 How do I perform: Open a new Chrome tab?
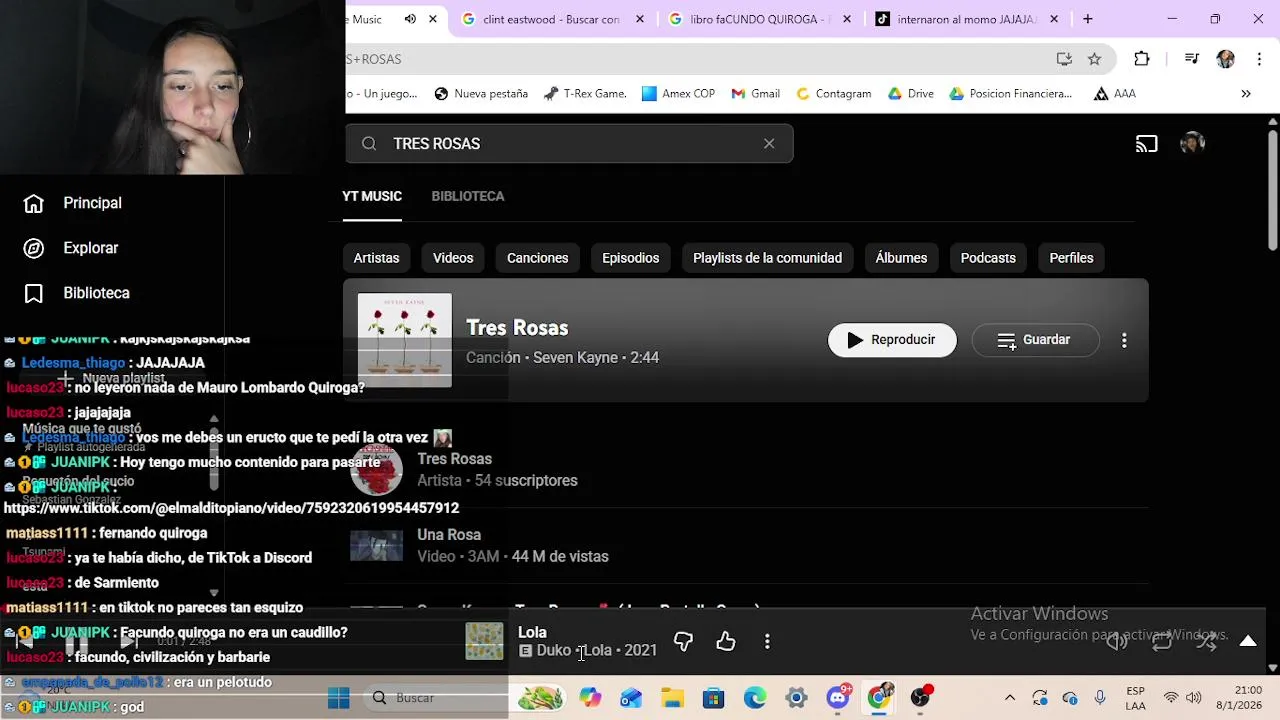coord(1088,19)
